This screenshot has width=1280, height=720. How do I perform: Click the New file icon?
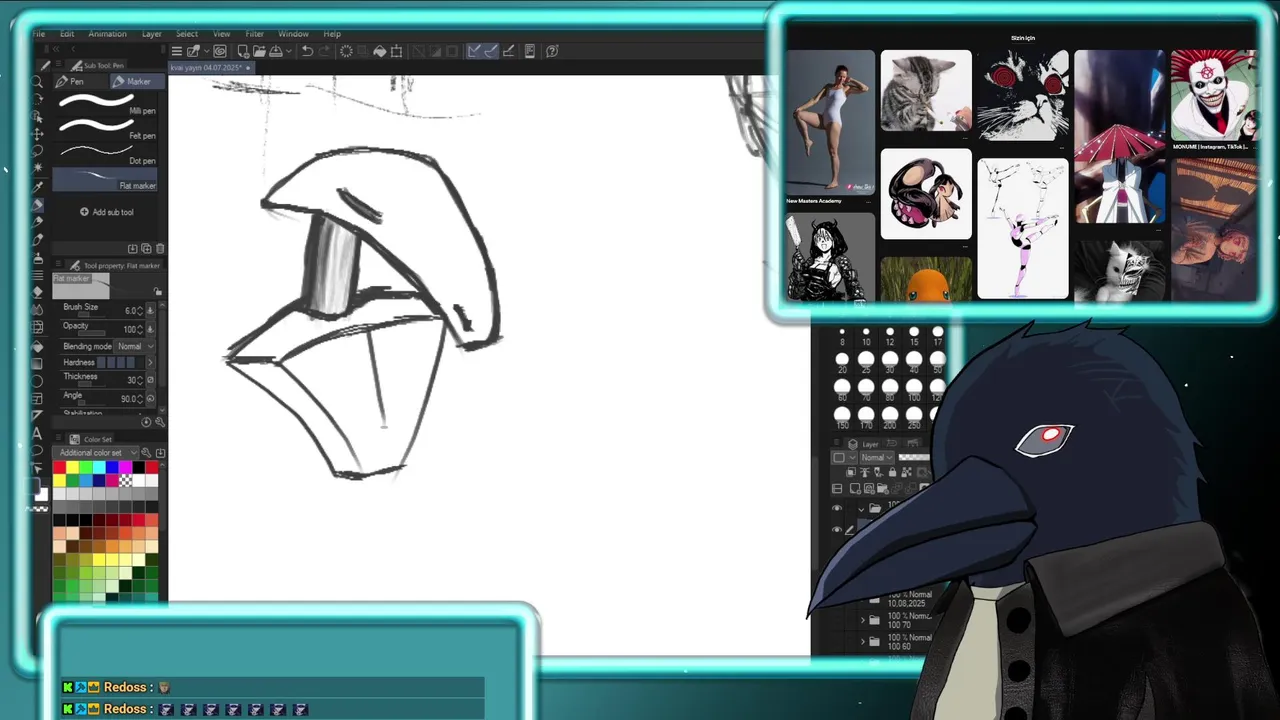pos(243,51)
